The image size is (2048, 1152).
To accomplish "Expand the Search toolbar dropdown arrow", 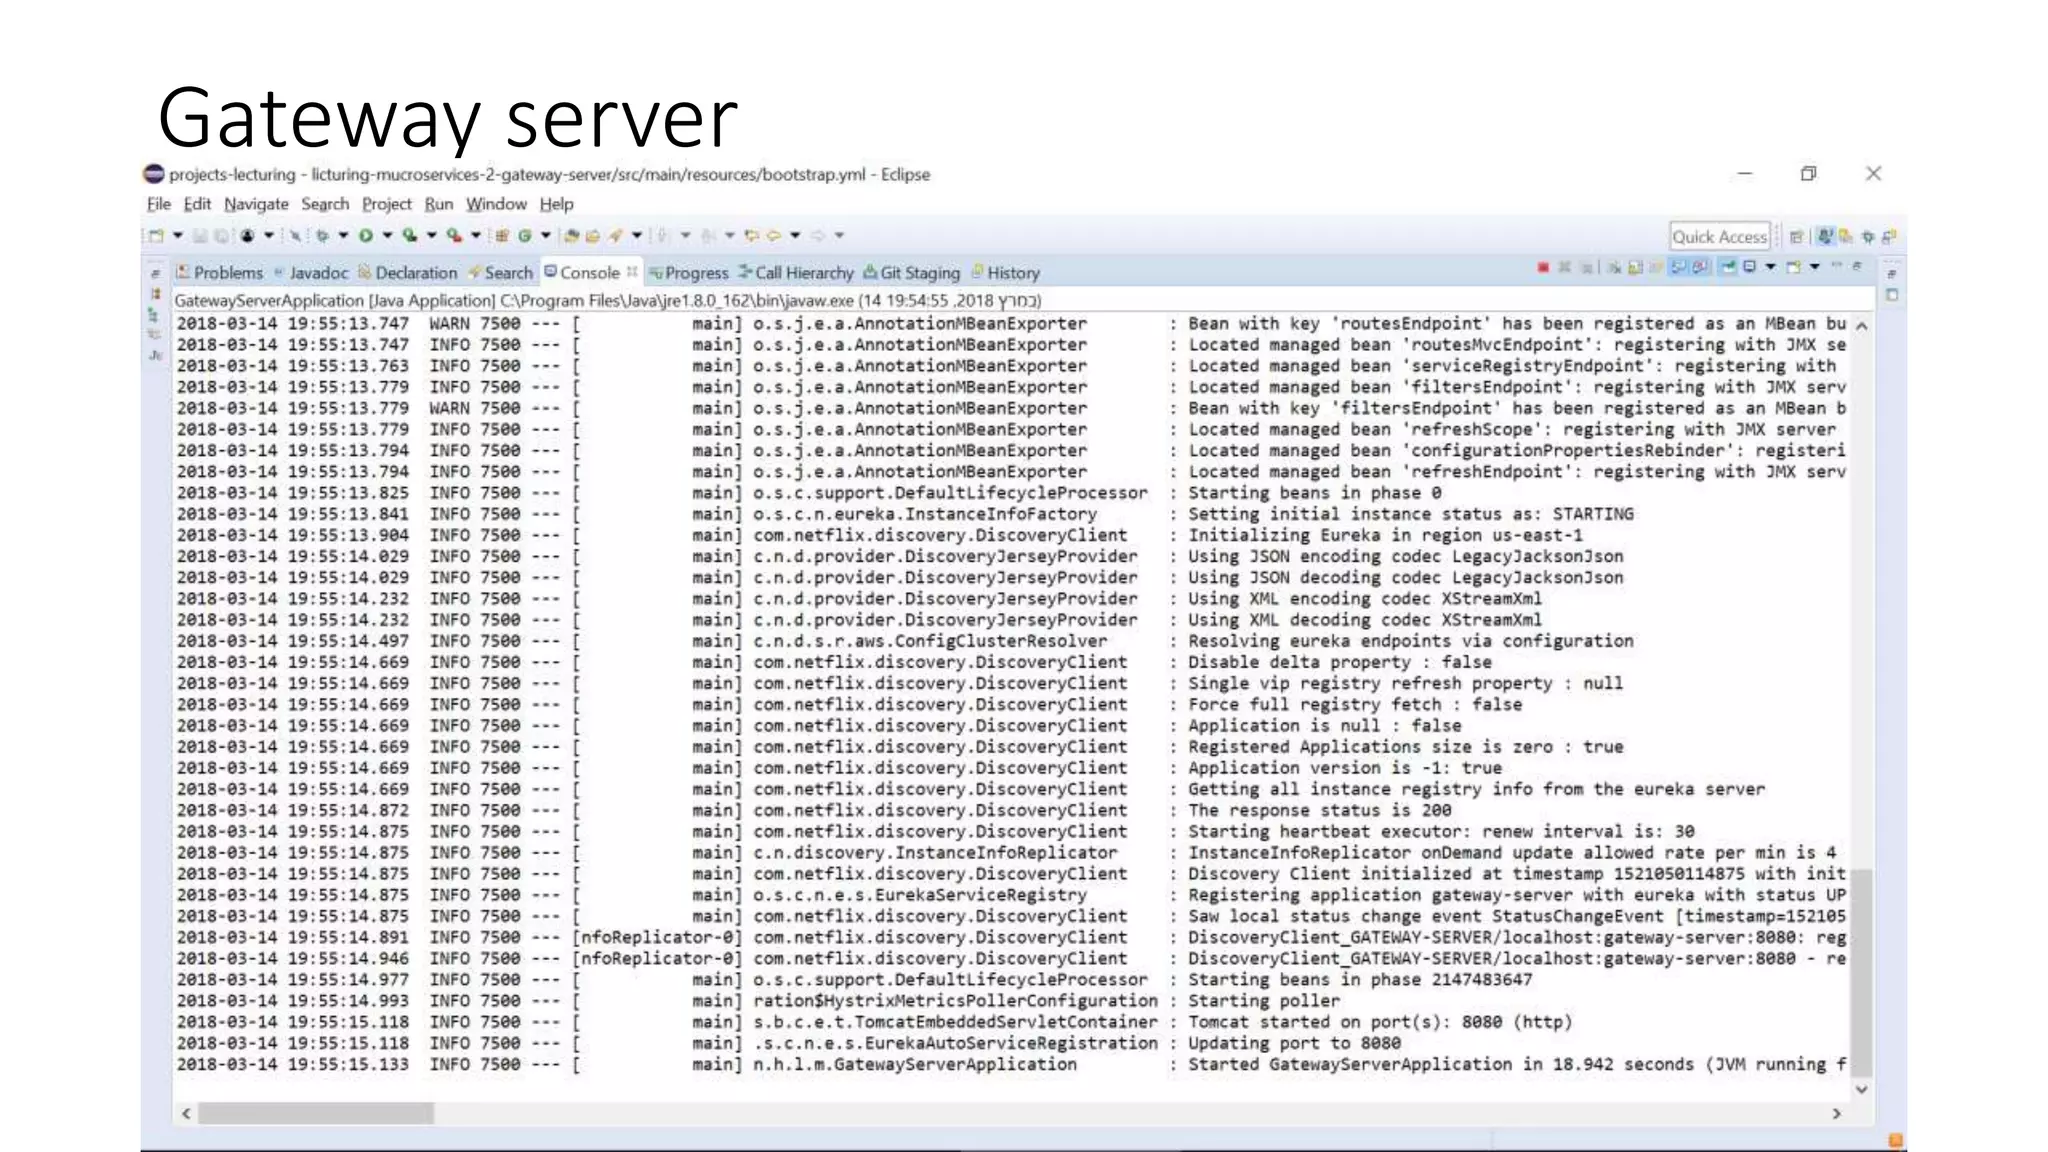I will (x=636, y=236).
